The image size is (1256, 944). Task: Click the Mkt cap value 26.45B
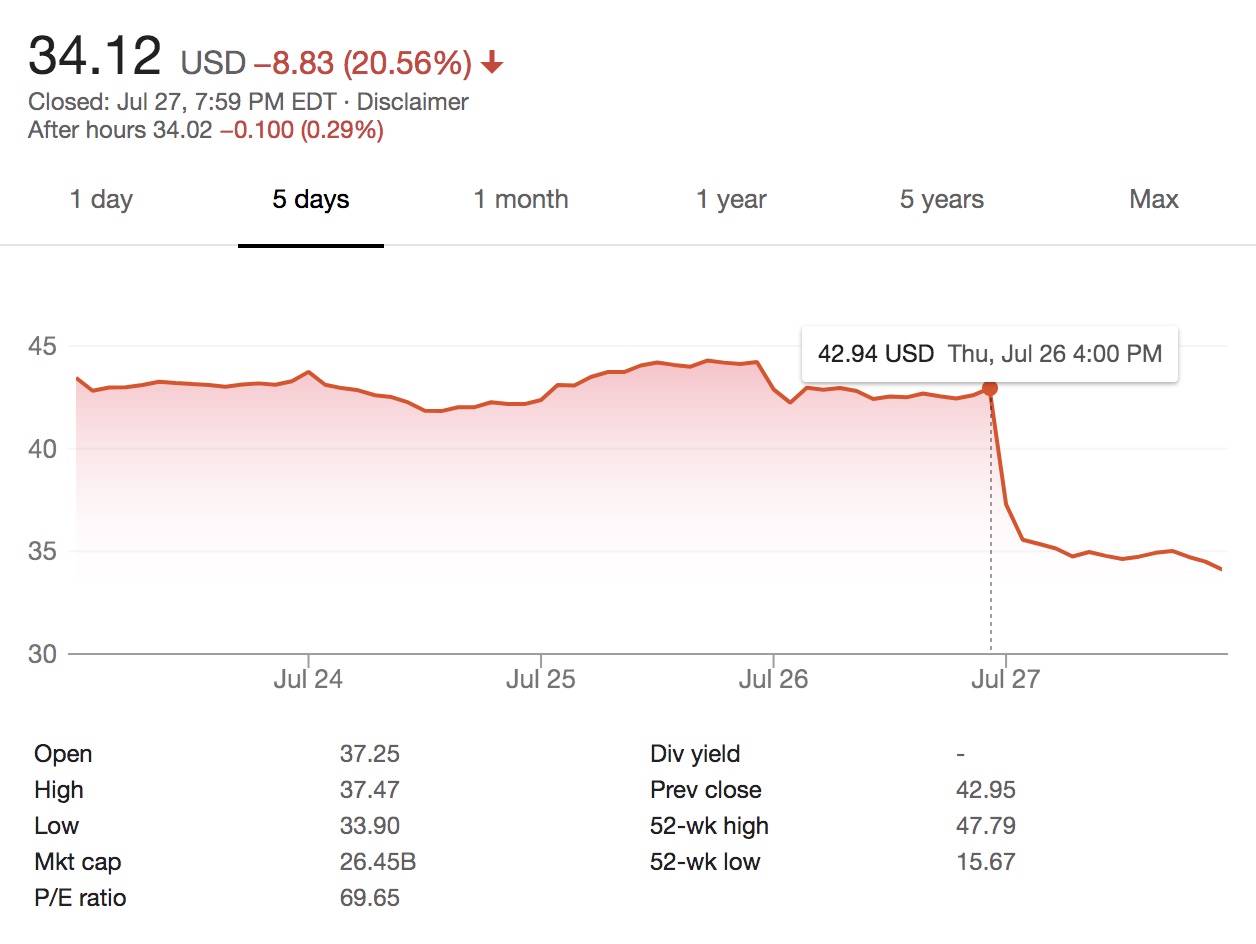[x=370, y=861]
